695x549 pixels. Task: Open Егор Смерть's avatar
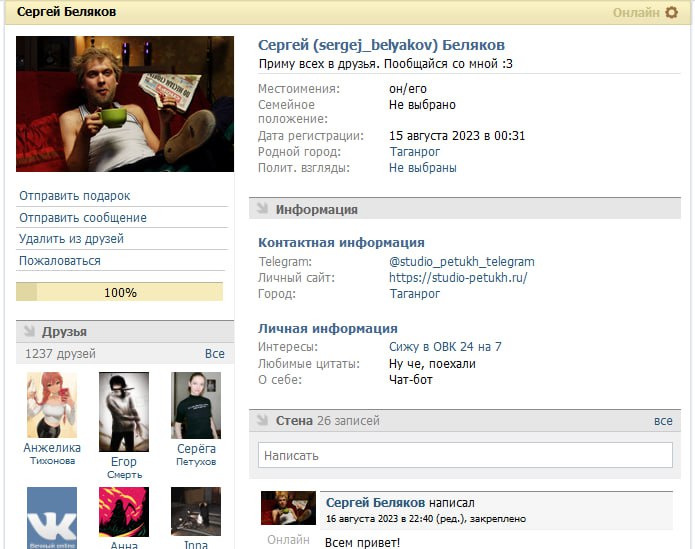coord(124,412)
